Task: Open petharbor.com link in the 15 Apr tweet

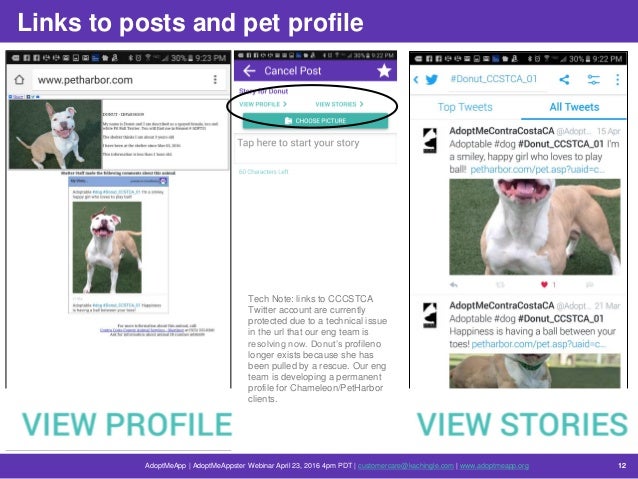Action: pyautogui.click(x=537, y=169)
